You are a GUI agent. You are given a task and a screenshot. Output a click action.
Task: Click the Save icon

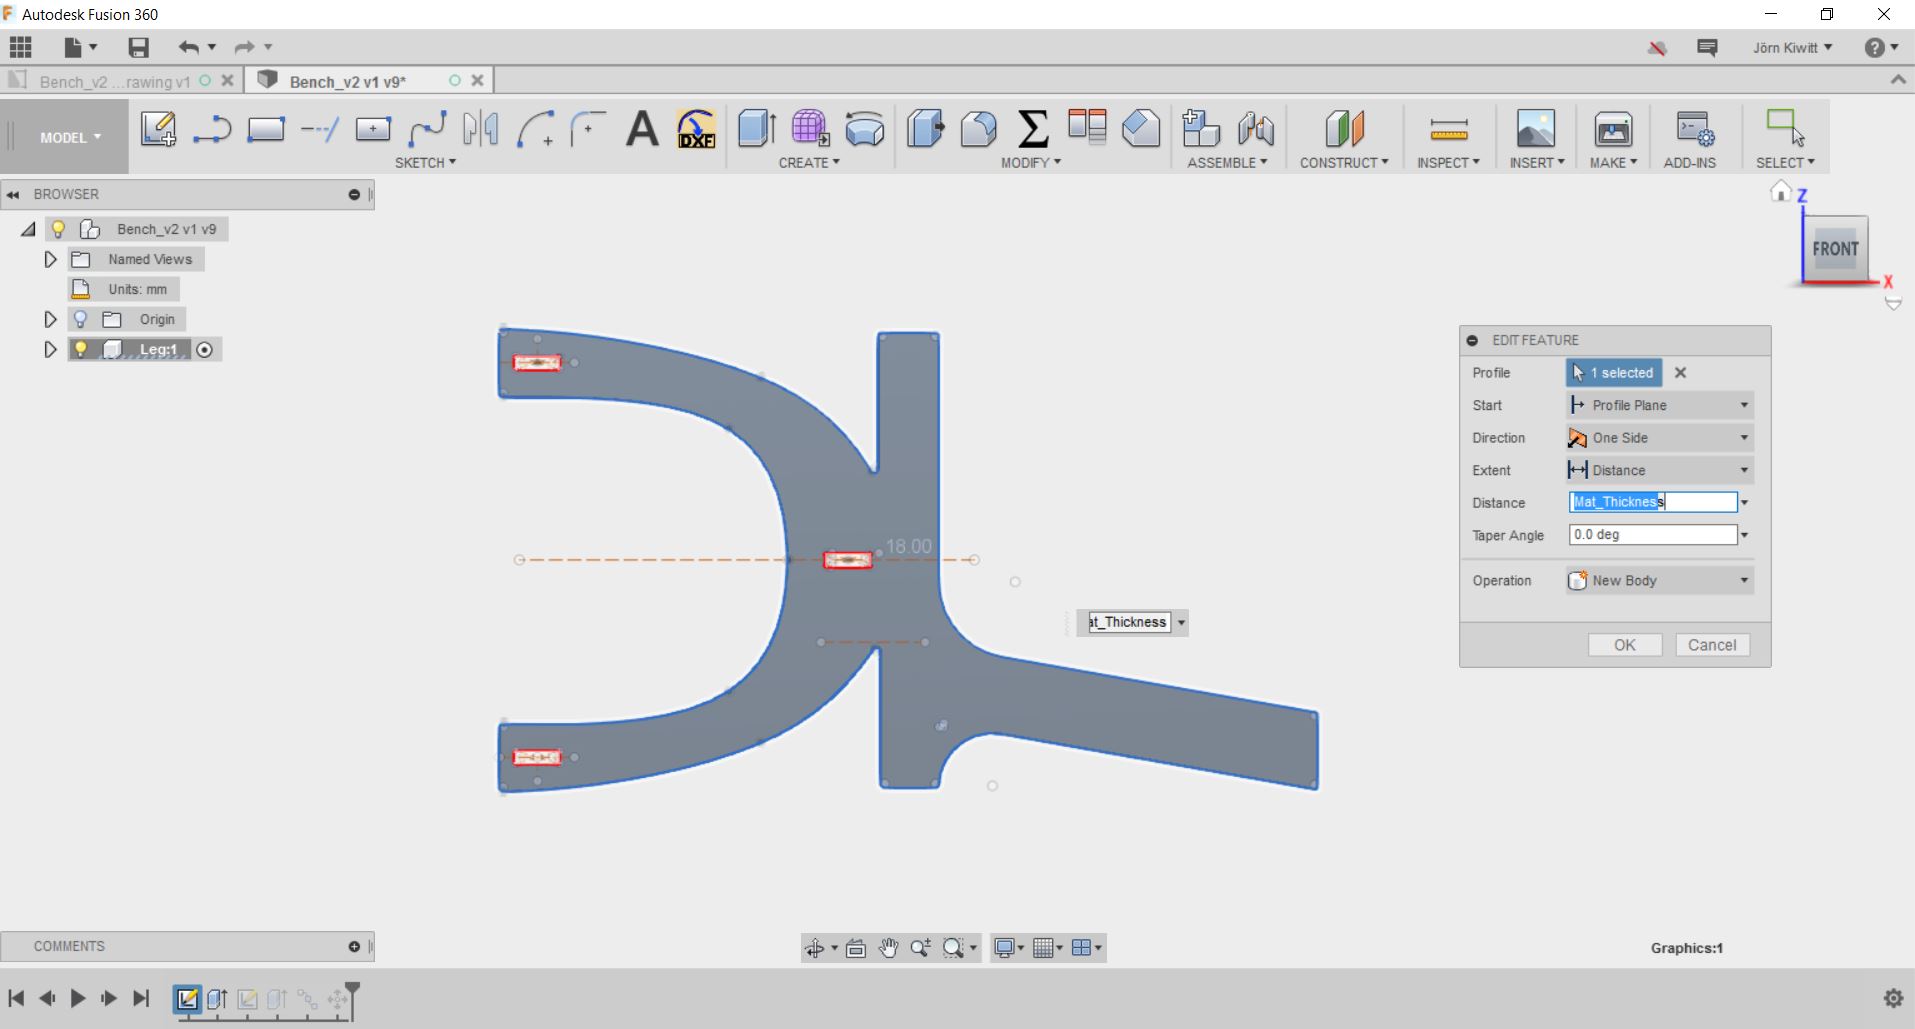click(x=138, y=47)
